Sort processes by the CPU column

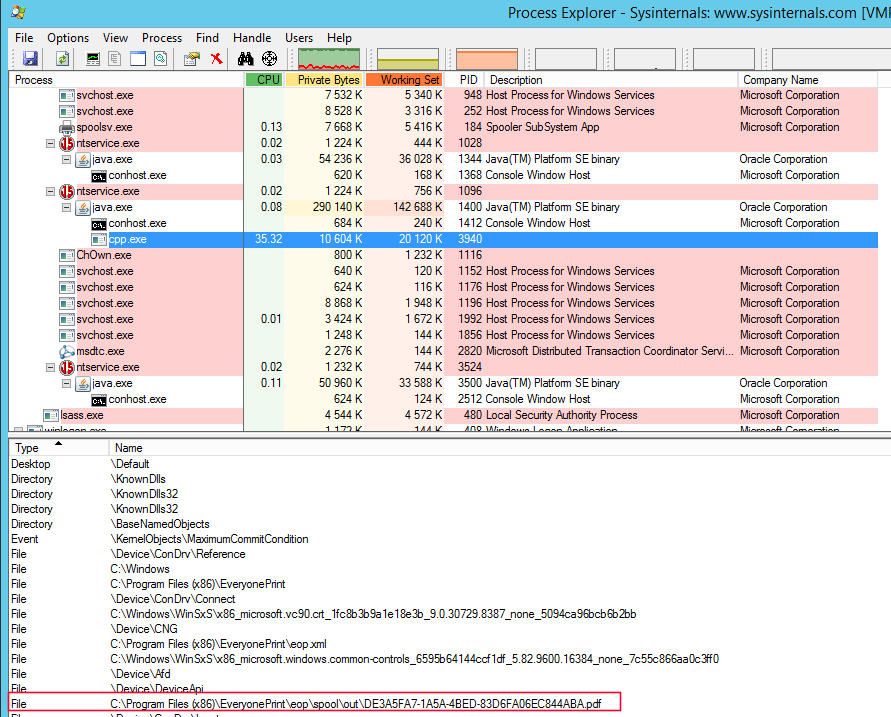coord(264,79)
